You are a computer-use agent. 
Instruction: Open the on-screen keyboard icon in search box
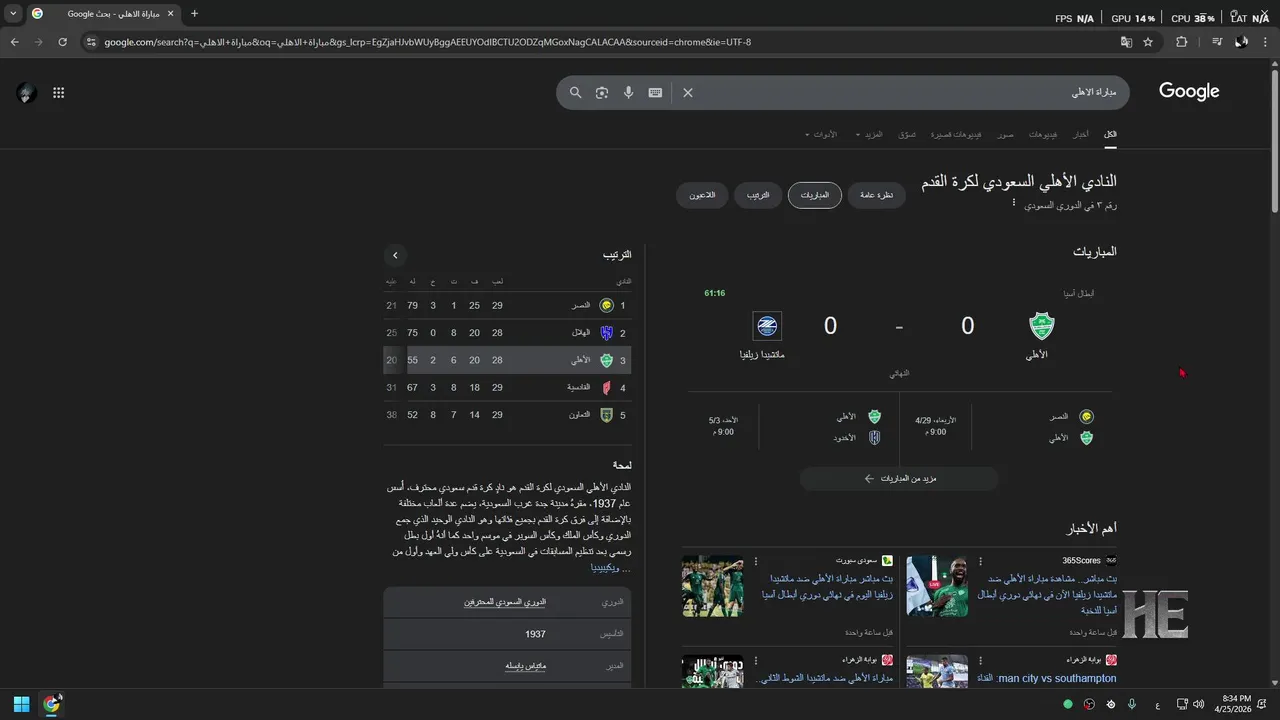[x=655, y=92]
